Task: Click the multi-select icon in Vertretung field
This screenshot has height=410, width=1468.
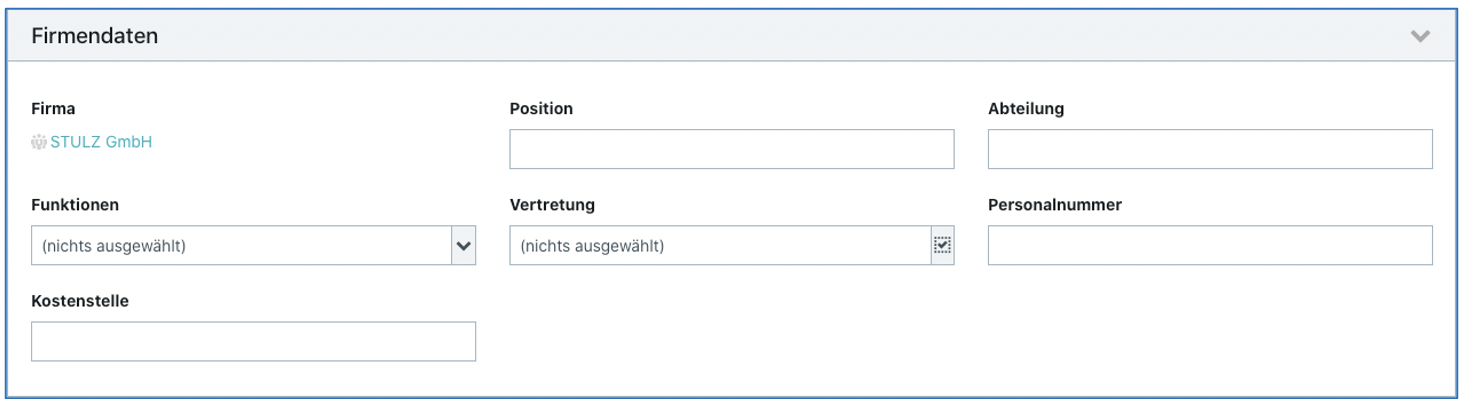Action: click(x=942, y=245)
